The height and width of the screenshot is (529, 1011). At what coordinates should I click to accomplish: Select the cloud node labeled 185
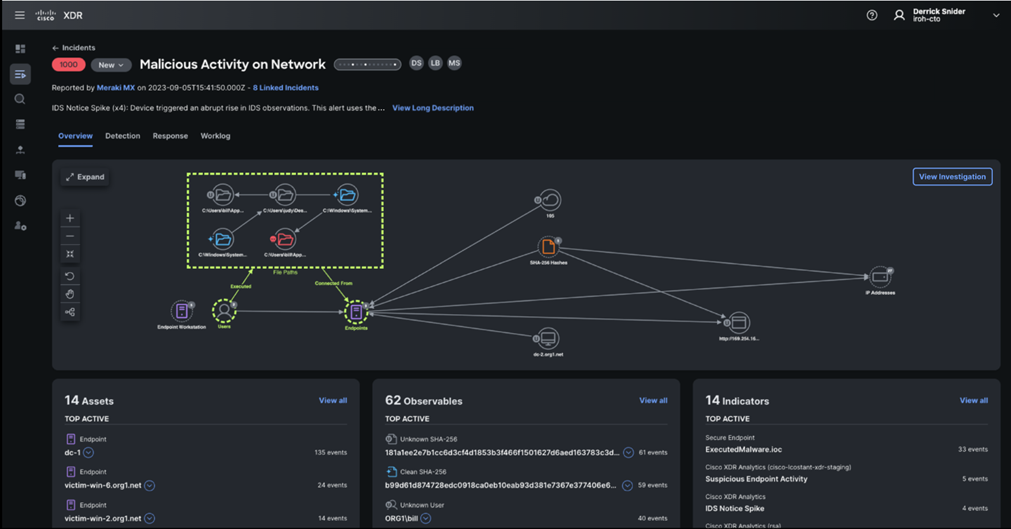(x=549, y=200)
